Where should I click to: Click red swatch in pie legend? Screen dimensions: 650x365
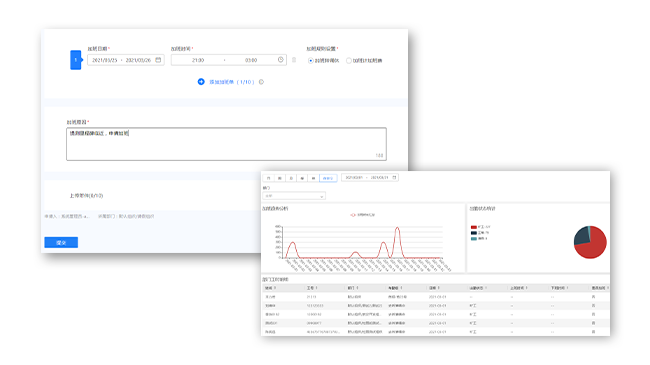(x=473, y=227)
